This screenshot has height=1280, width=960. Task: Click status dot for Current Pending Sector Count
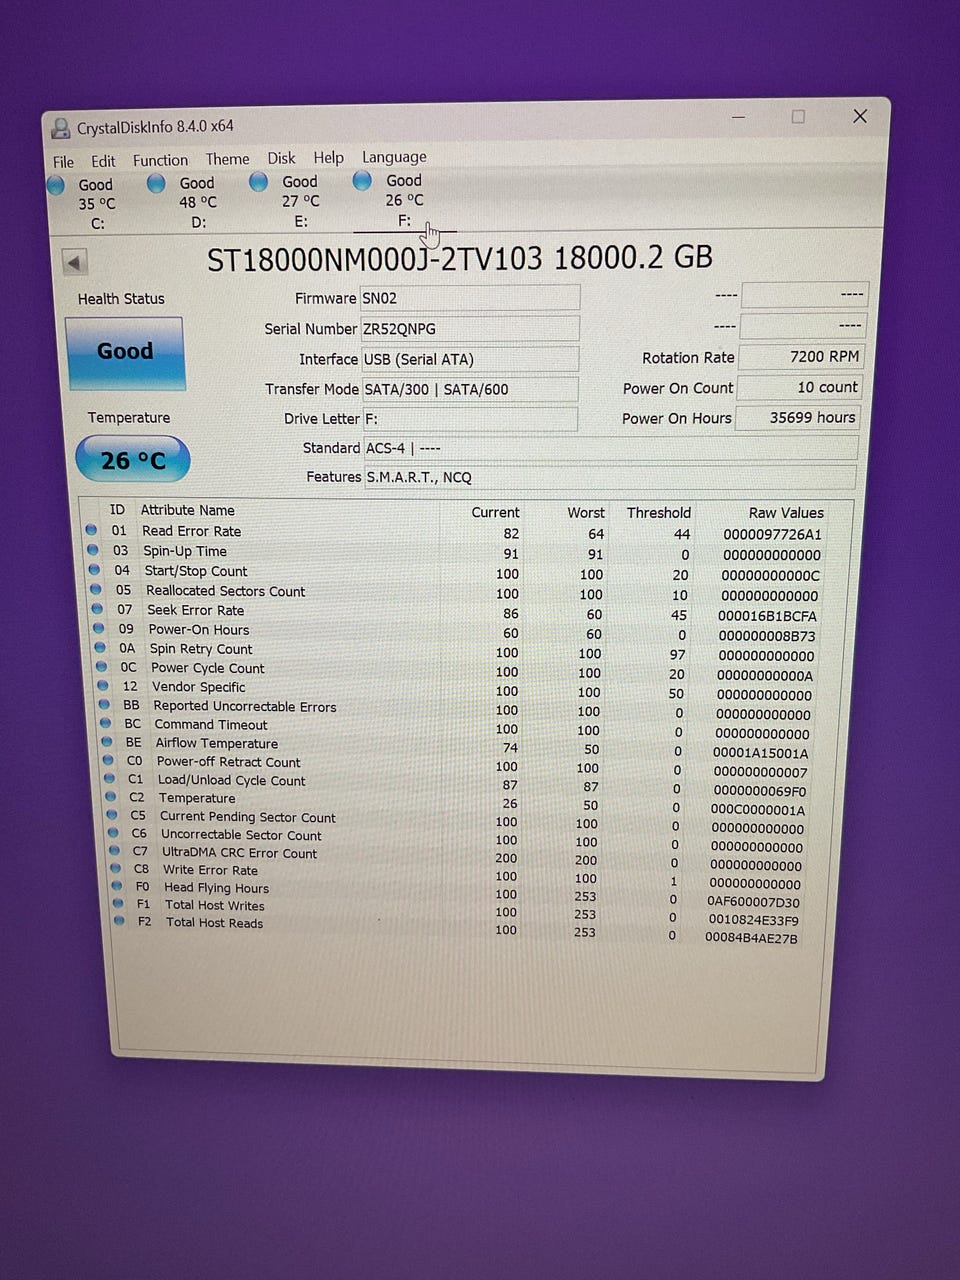(112, 815)
